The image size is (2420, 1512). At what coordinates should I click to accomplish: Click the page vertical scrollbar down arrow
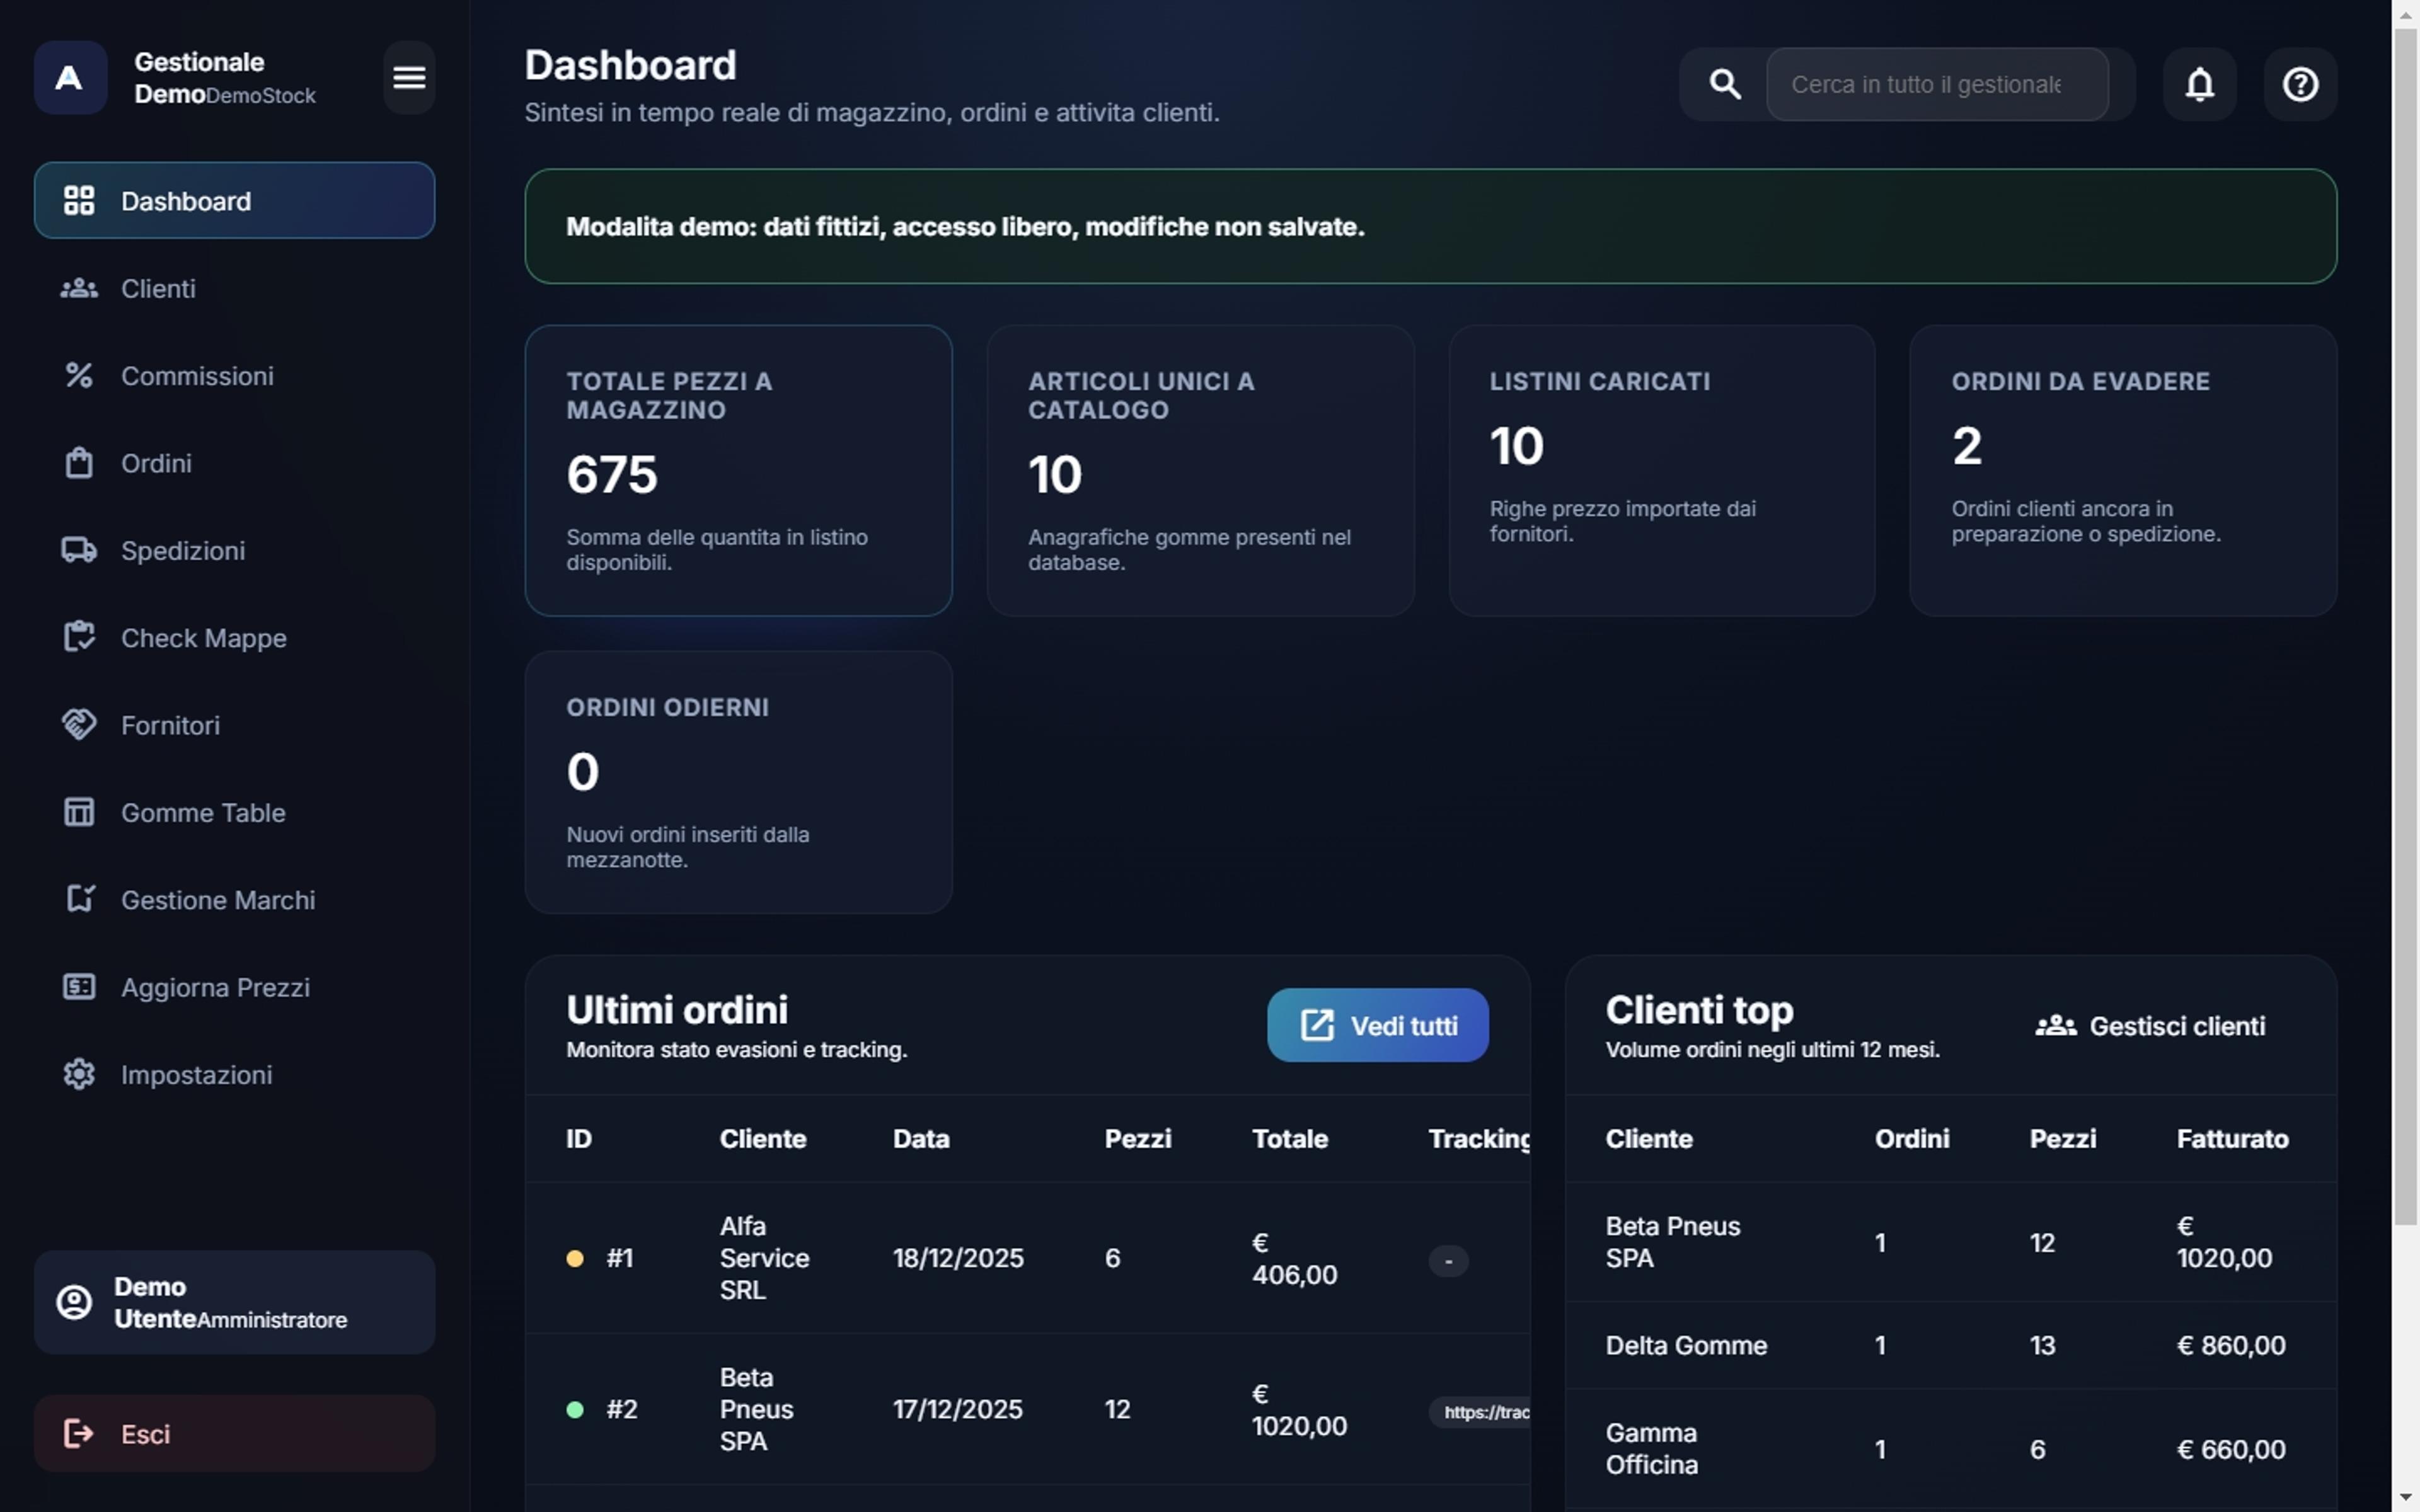point(2406,1498)
